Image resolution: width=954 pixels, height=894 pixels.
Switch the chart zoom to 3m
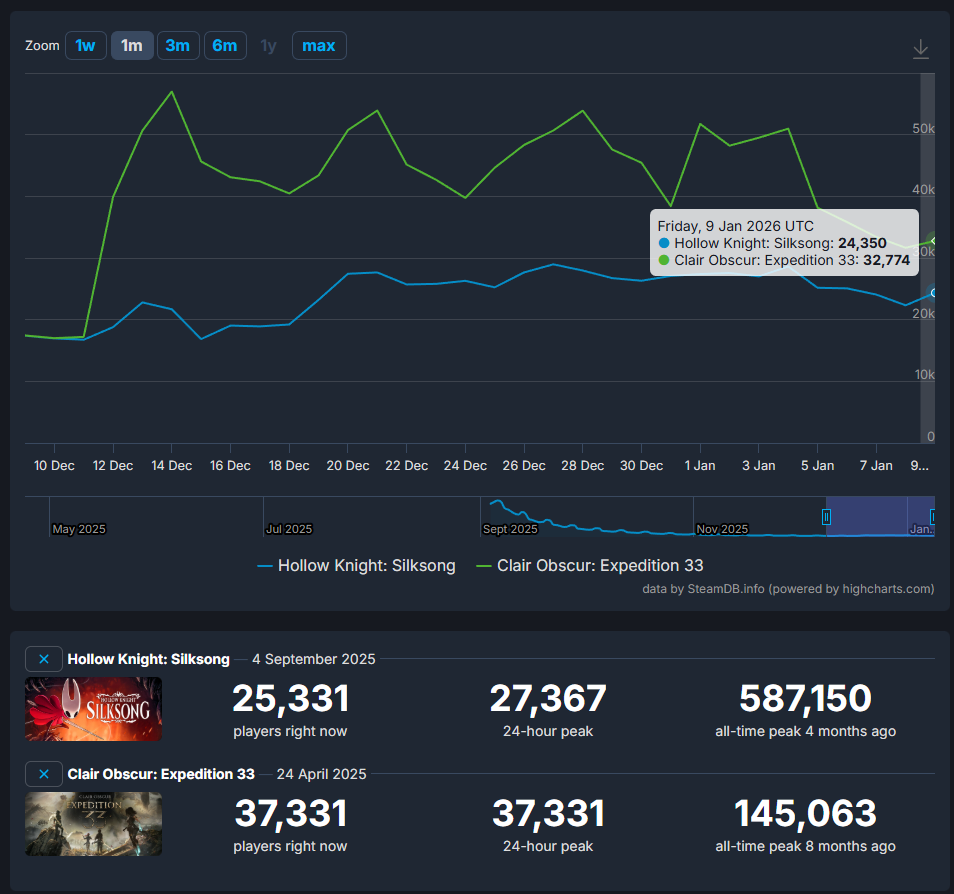click(x=178, y=46)
